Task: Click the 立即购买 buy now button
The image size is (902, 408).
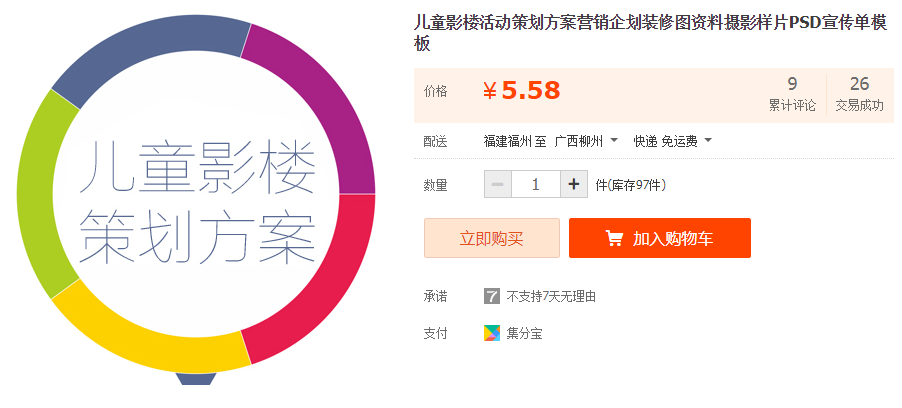Action: click(492, 238)
